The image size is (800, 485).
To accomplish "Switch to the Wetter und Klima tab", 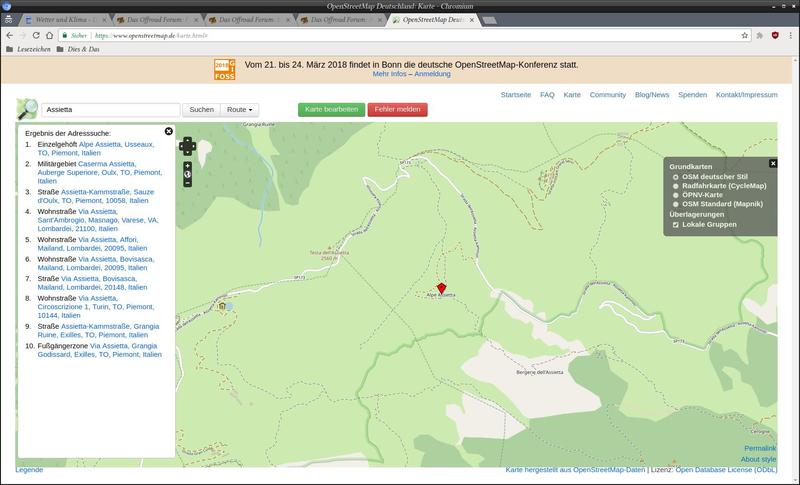I will [65, 20].
